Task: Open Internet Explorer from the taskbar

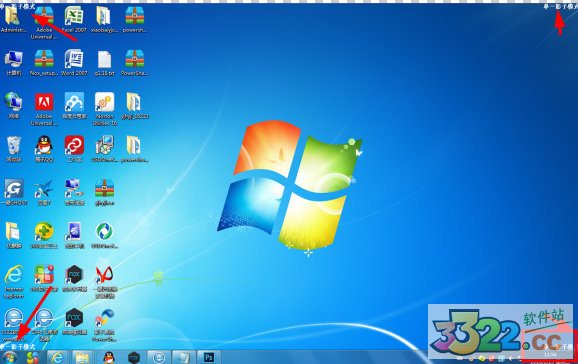Action: 57,357
